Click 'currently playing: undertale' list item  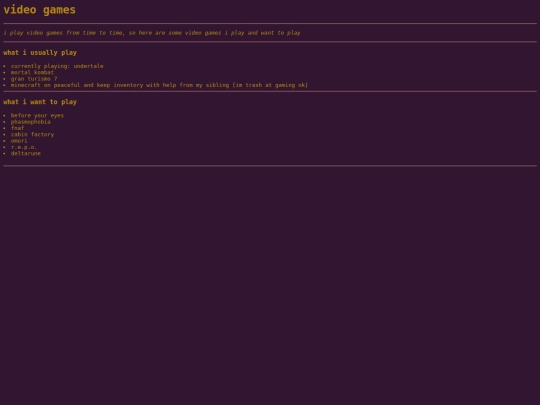[x=57, y=66]
